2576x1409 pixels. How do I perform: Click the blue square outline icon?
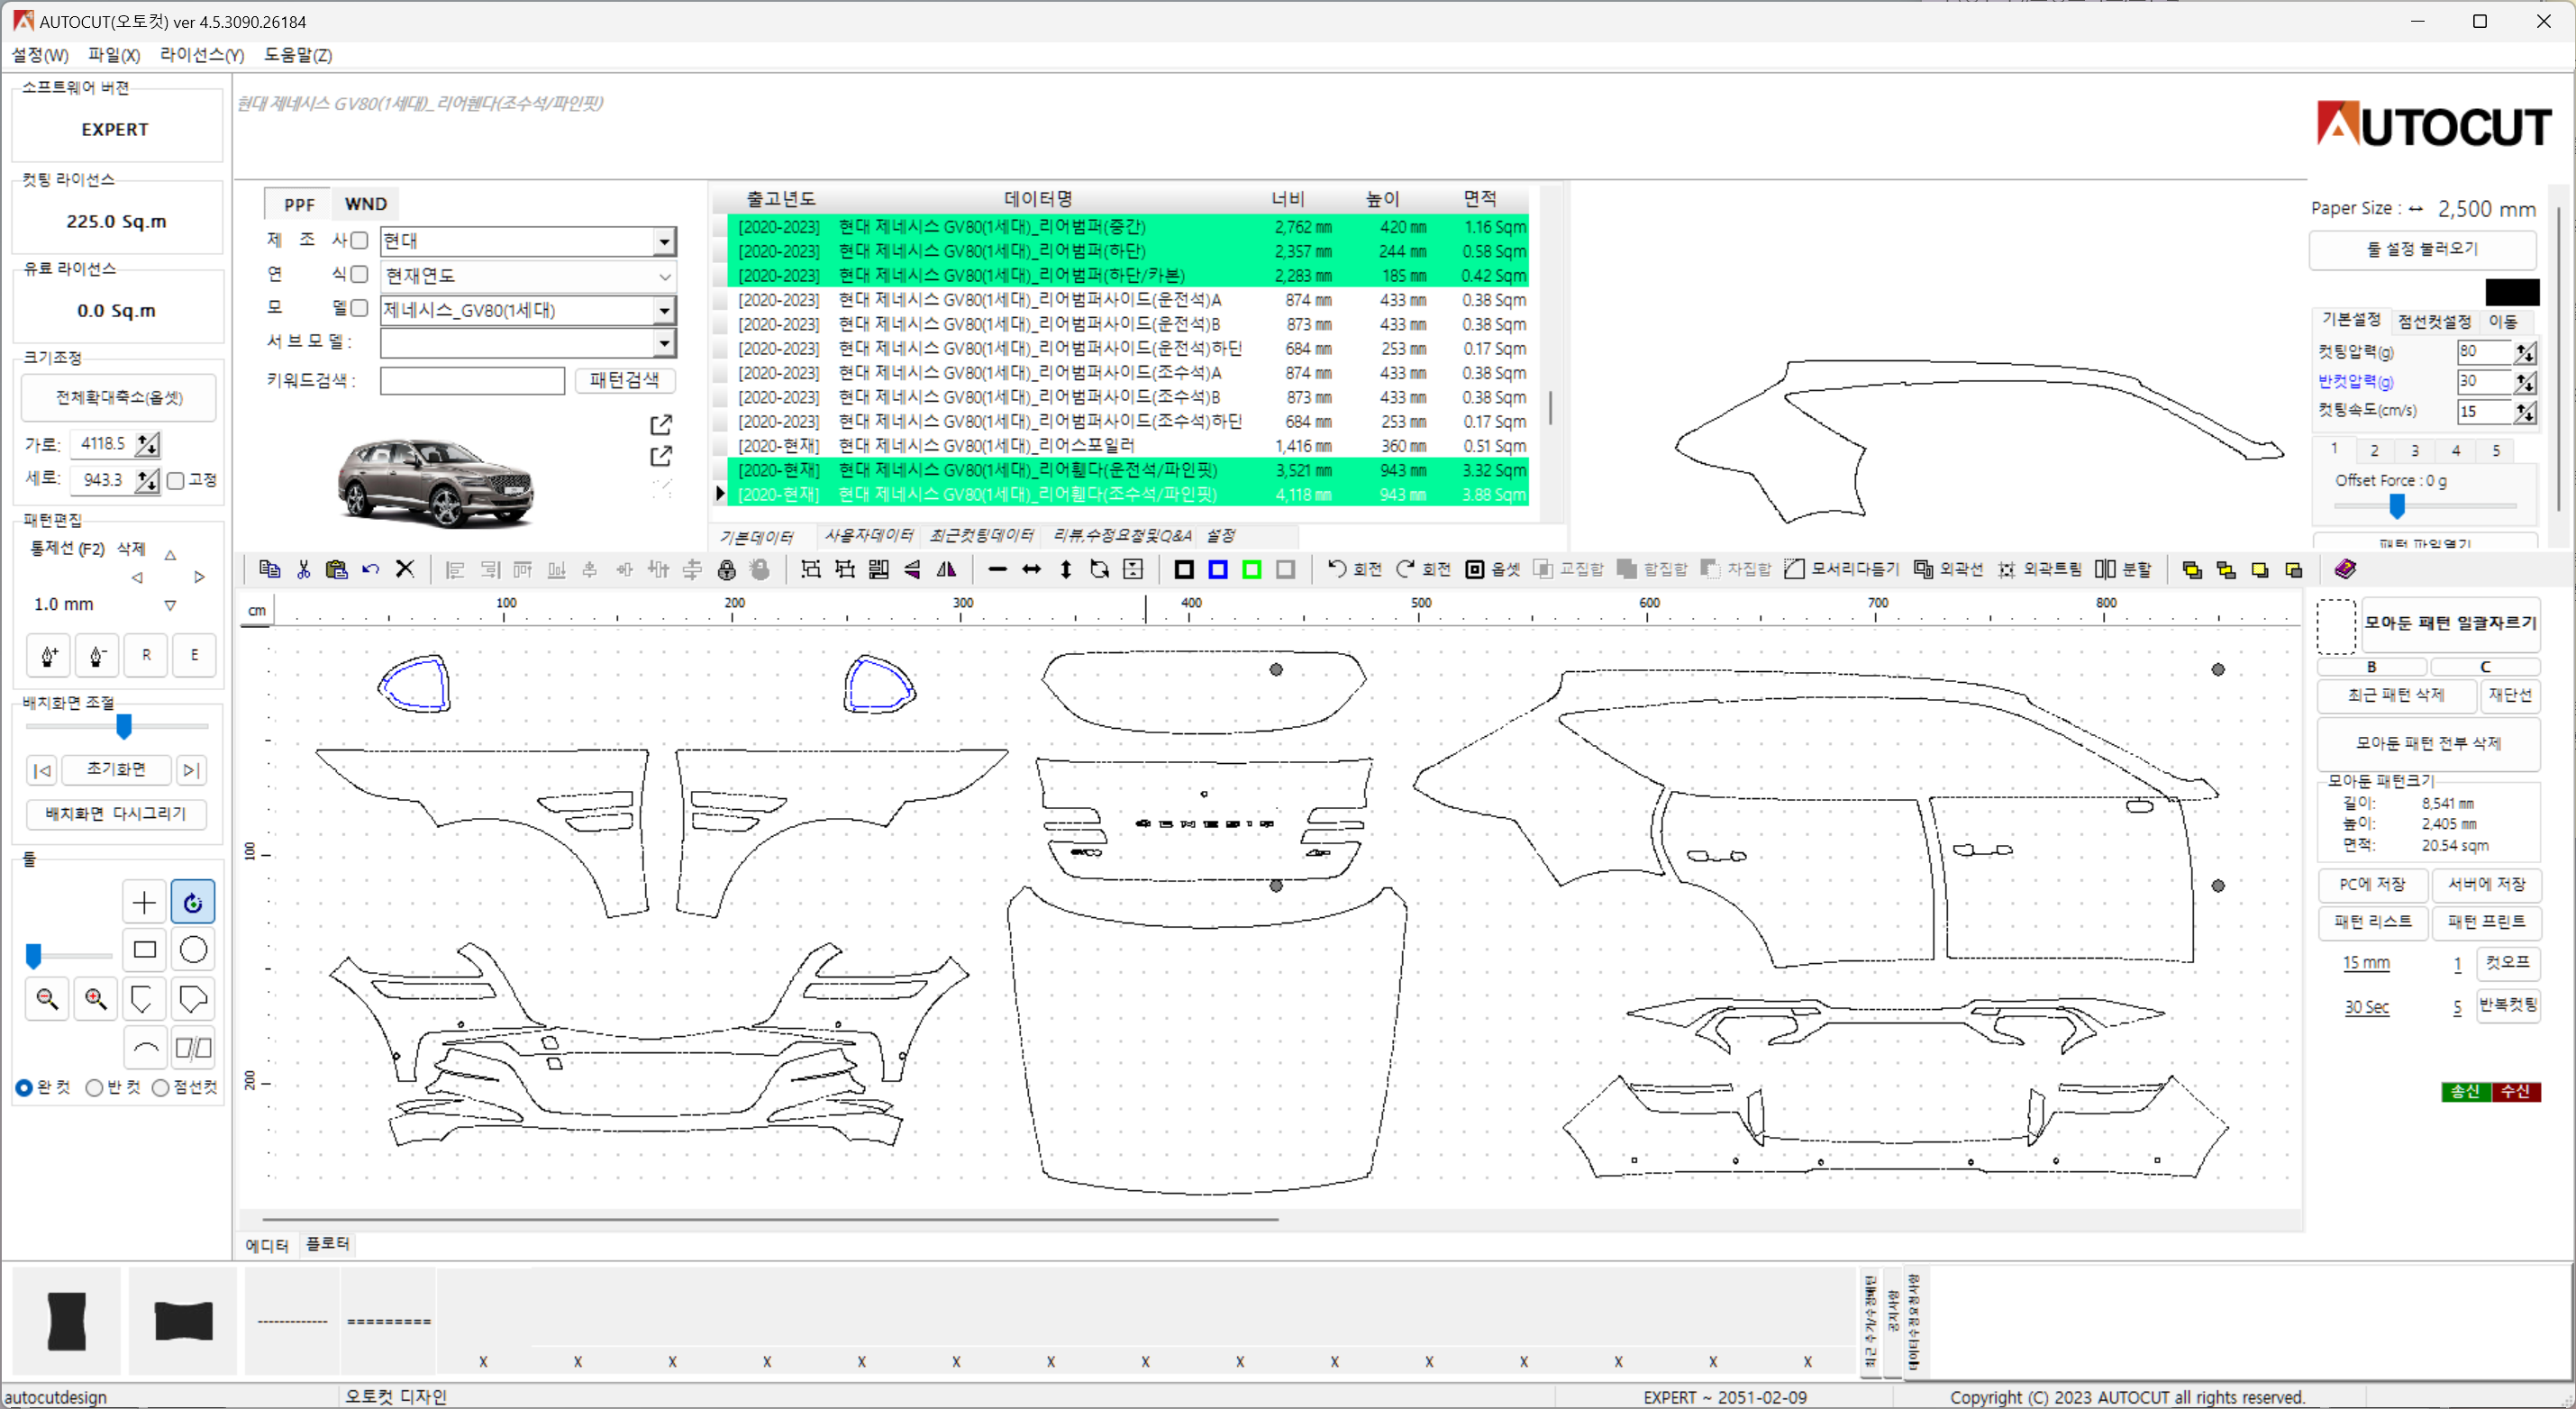point(1218,569)
